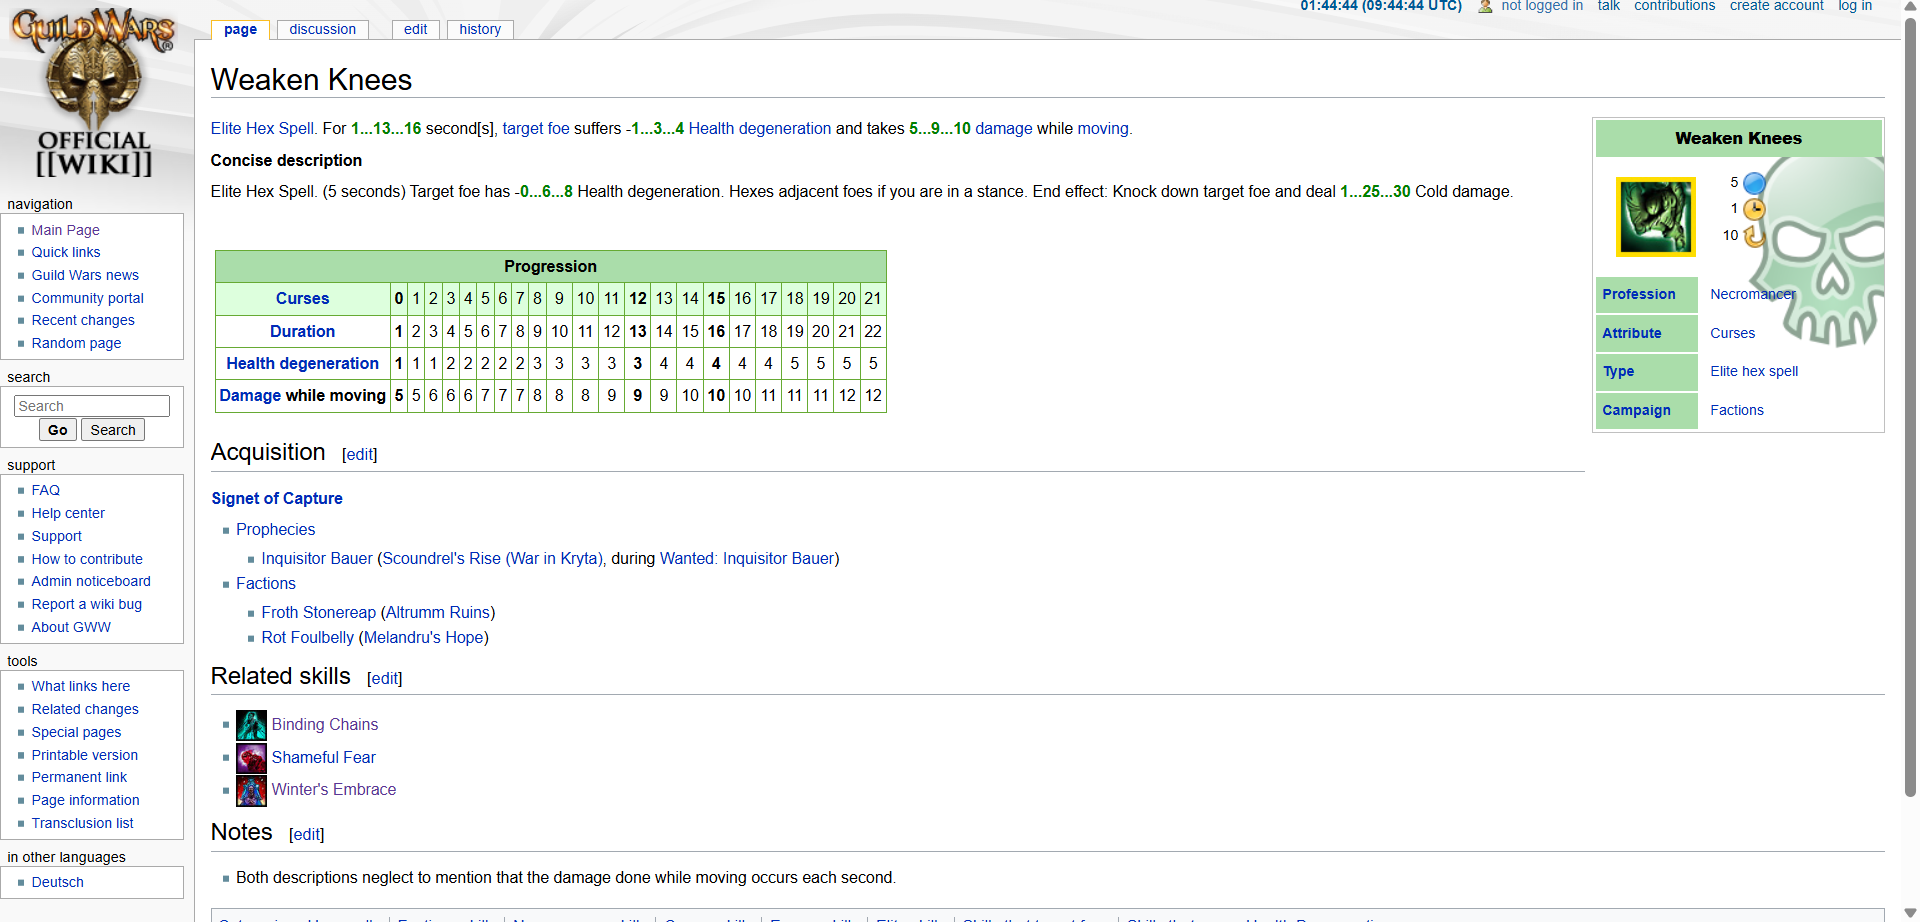Screen dimensions: 1920x922
Task: Click the Attribute label in infobox
Action: point(1632,333)
